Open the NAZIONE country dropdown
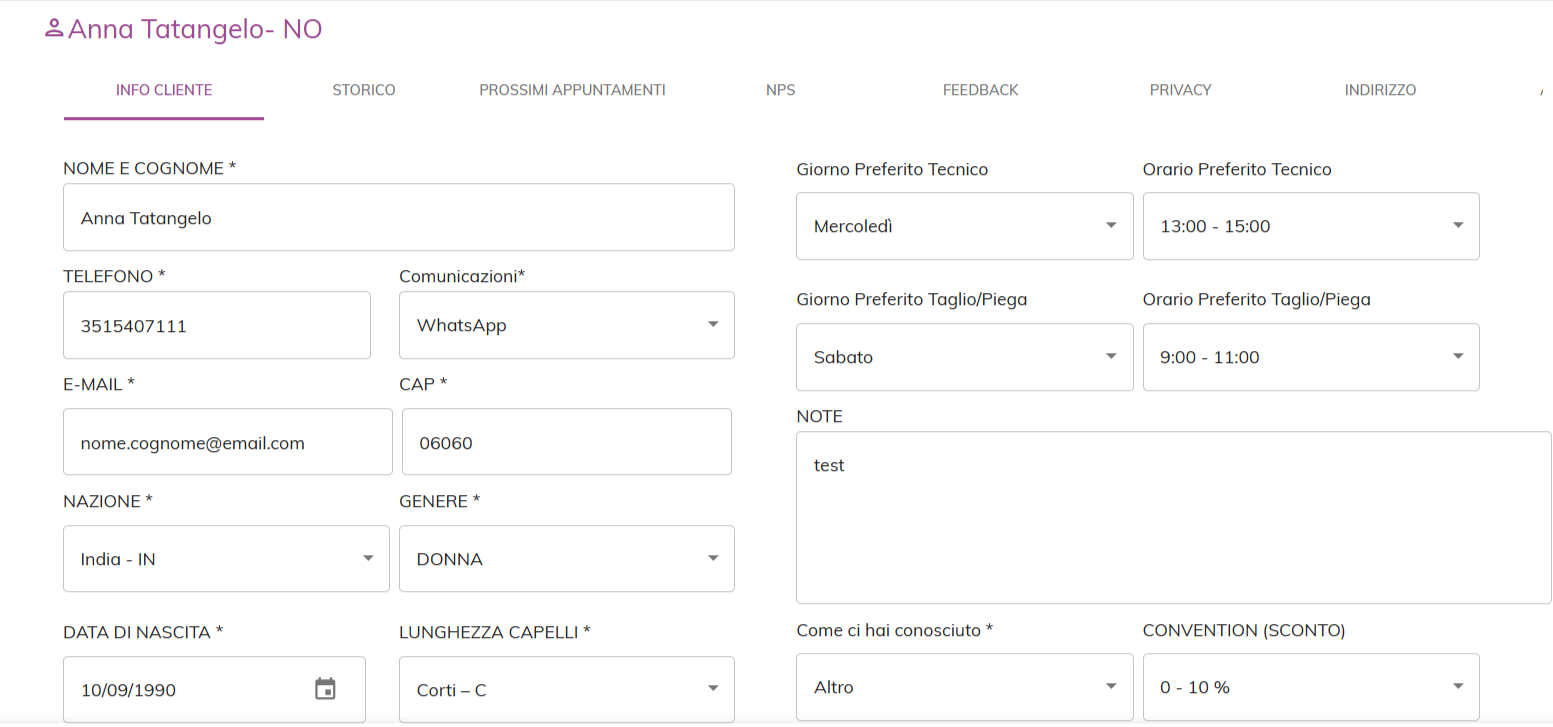Viewport: 1553px width, 727px height. click(226, 559)
